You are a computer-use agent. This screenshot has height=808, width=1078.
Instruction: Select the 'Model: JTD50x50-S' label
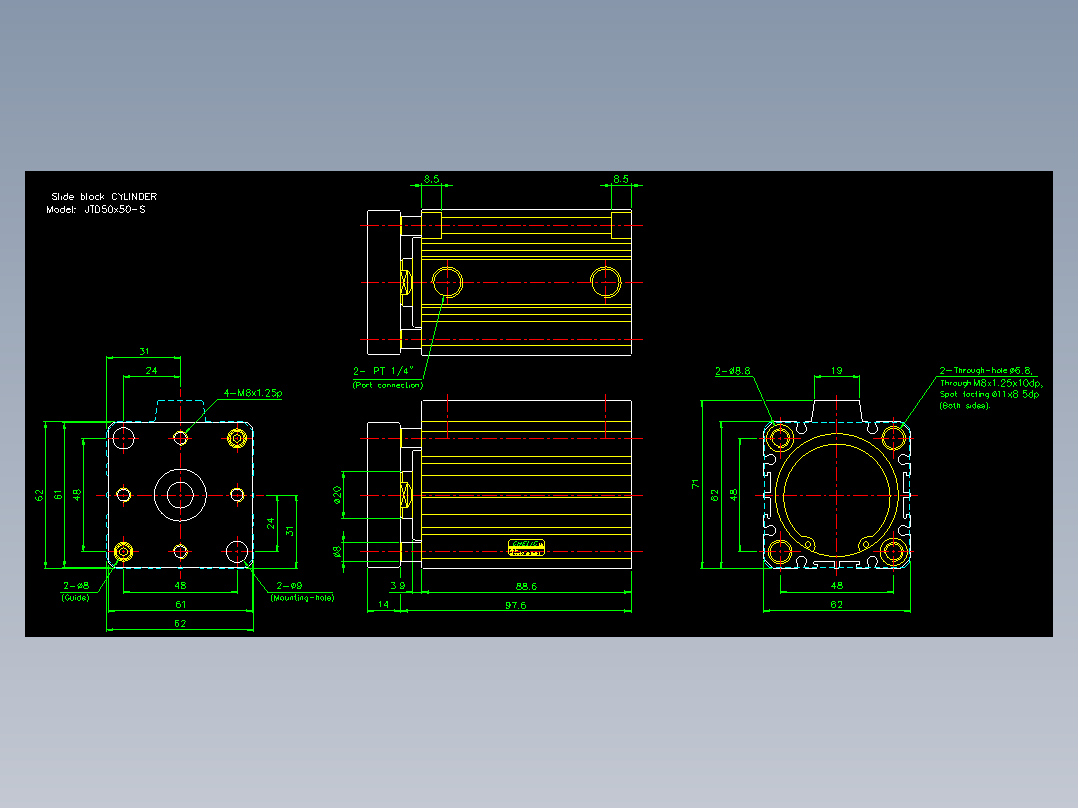tap(96, 210)
